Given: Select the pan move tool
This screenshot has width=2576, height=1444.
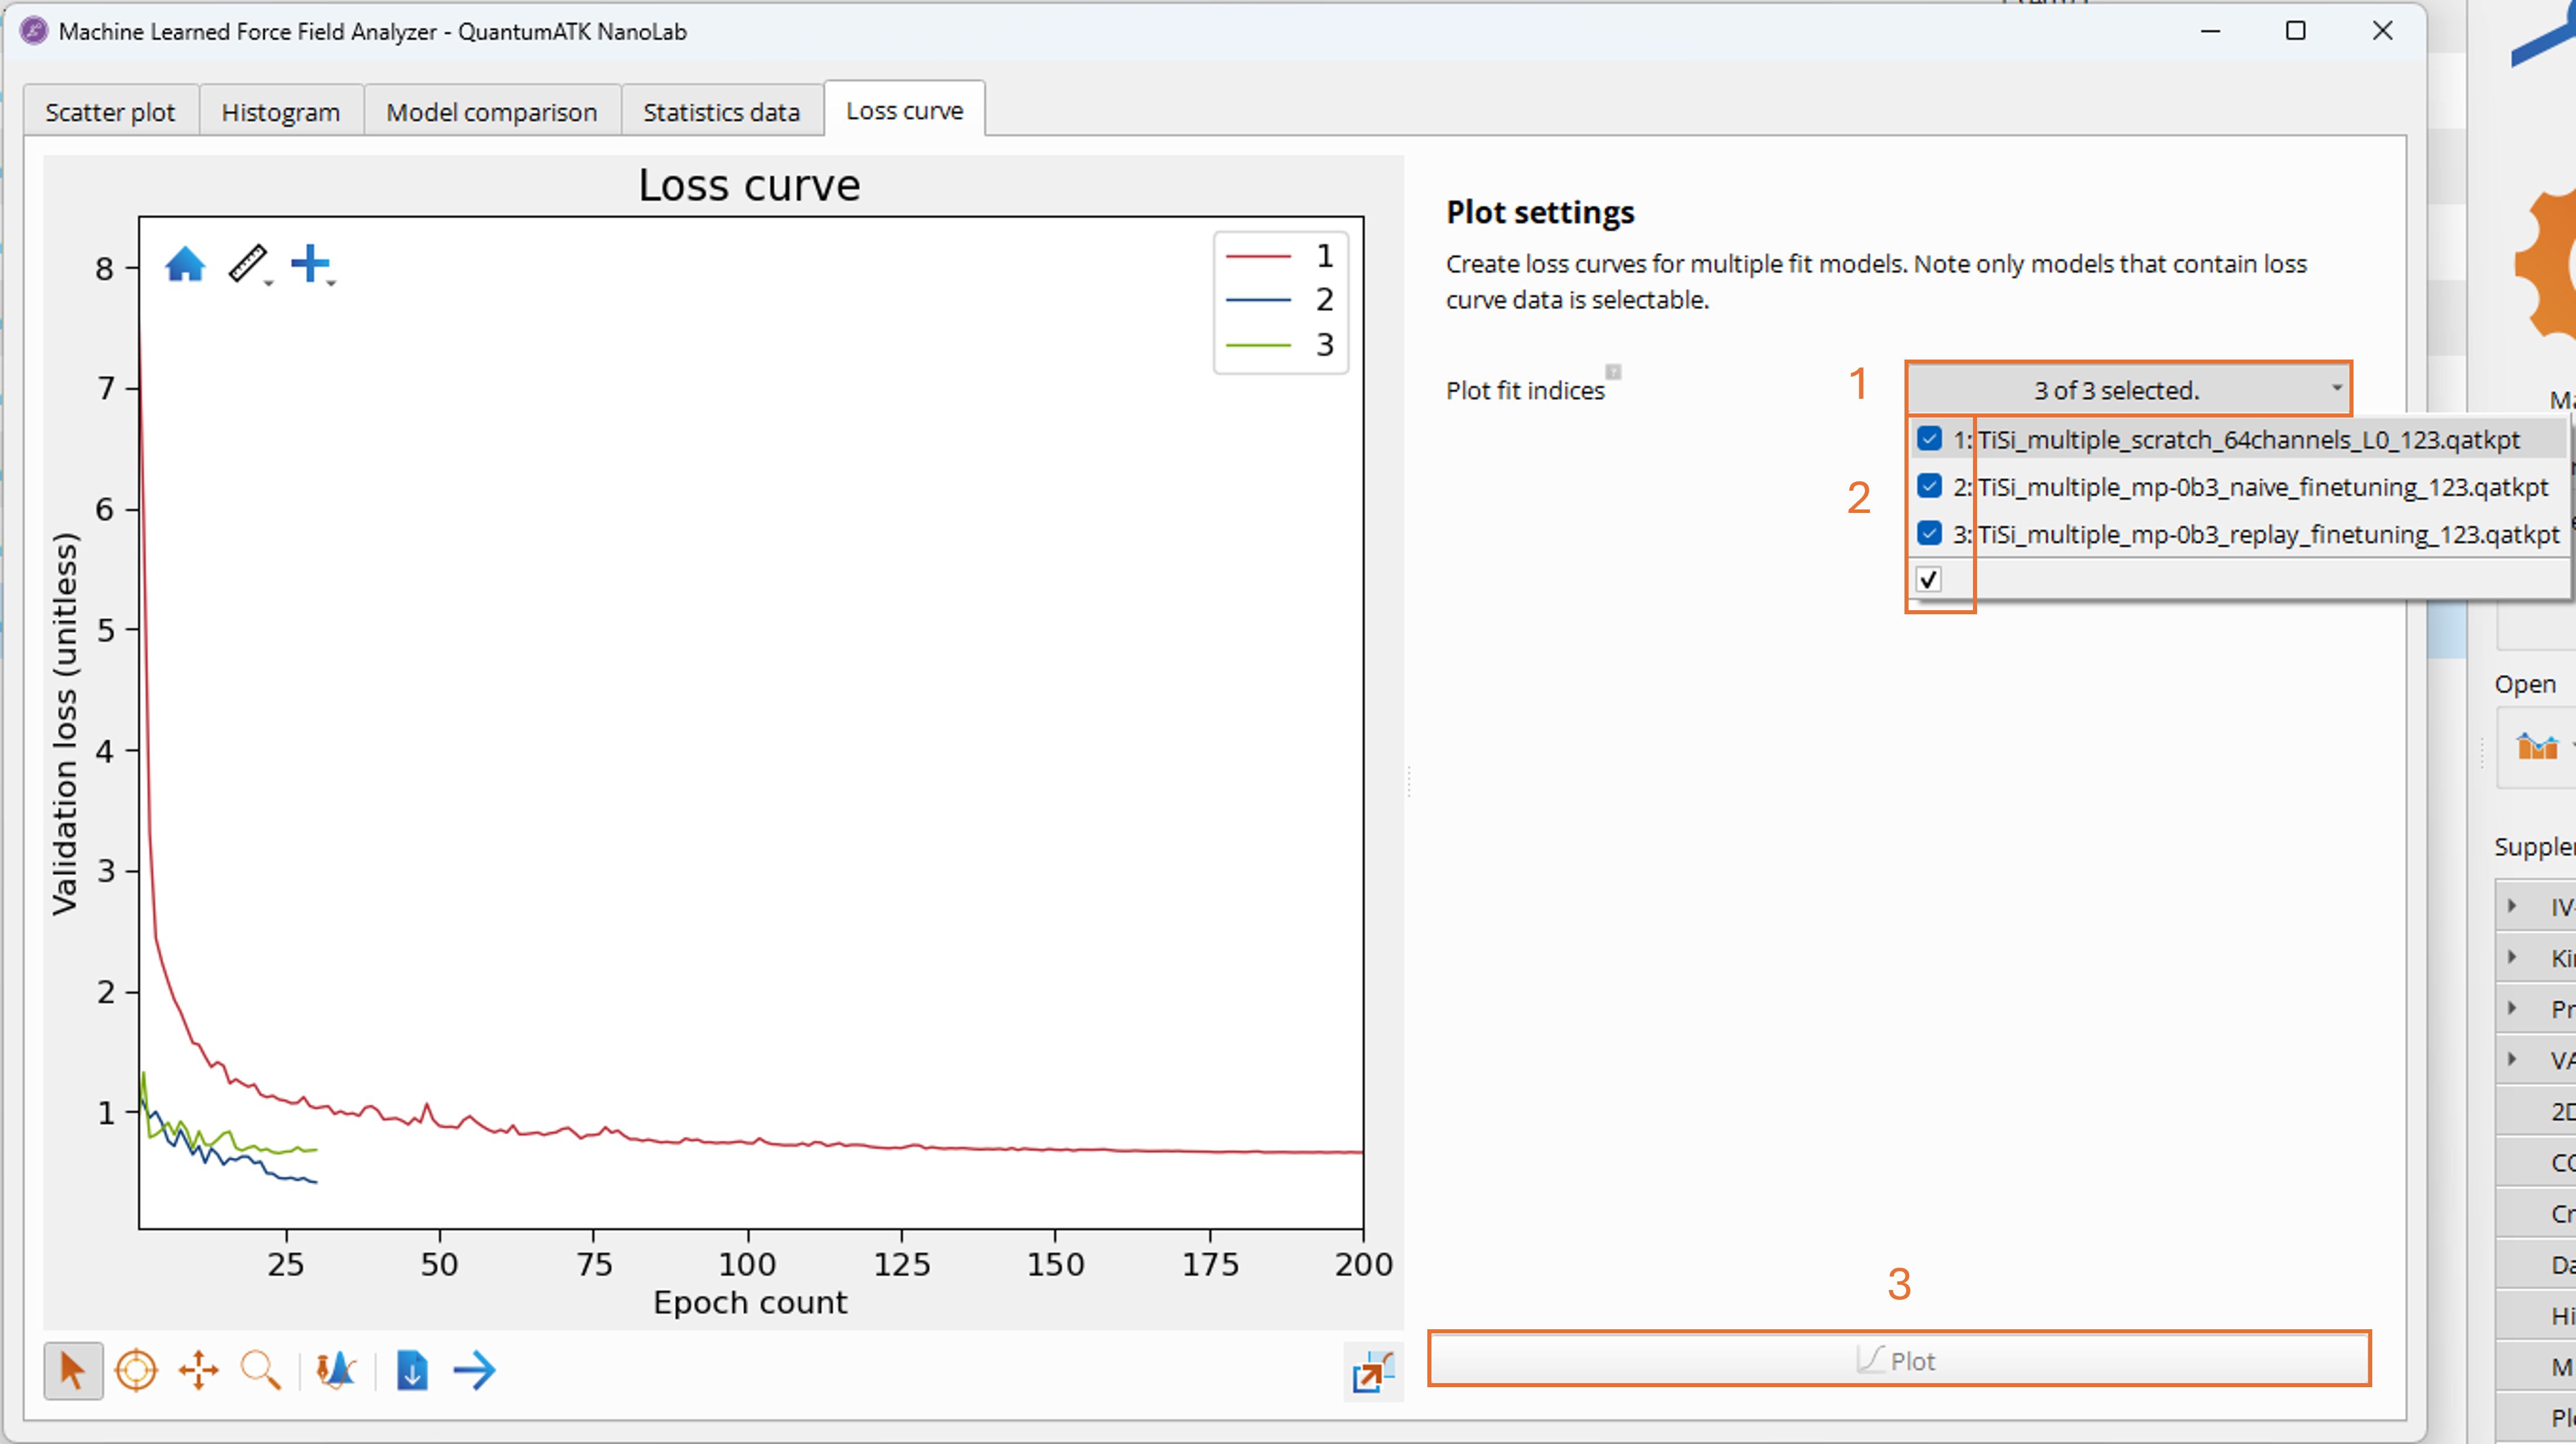Looking at the screenshot, I should coord(198,1370).
